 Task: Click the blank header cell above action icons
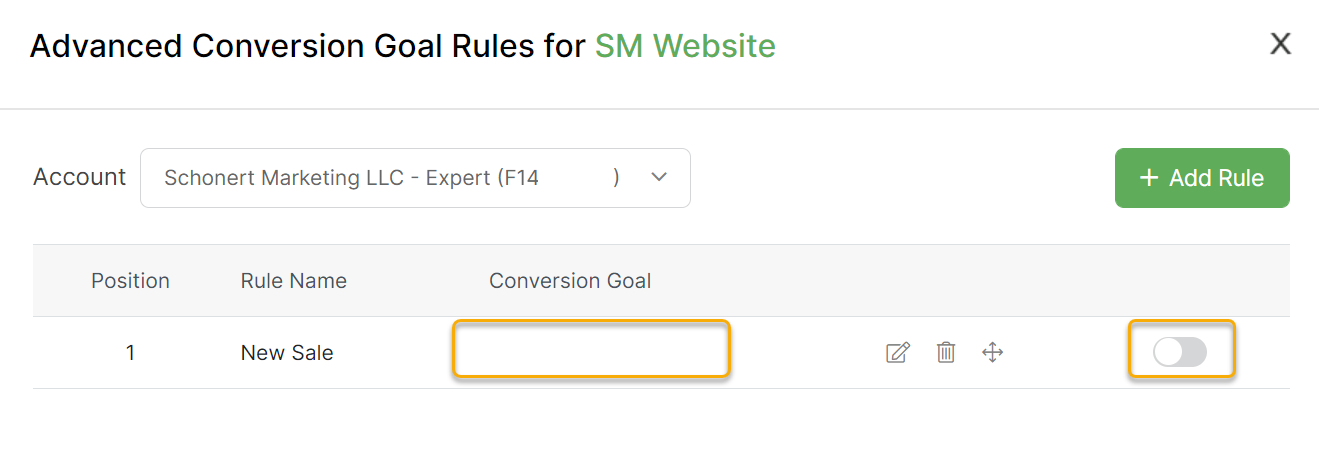945,281
